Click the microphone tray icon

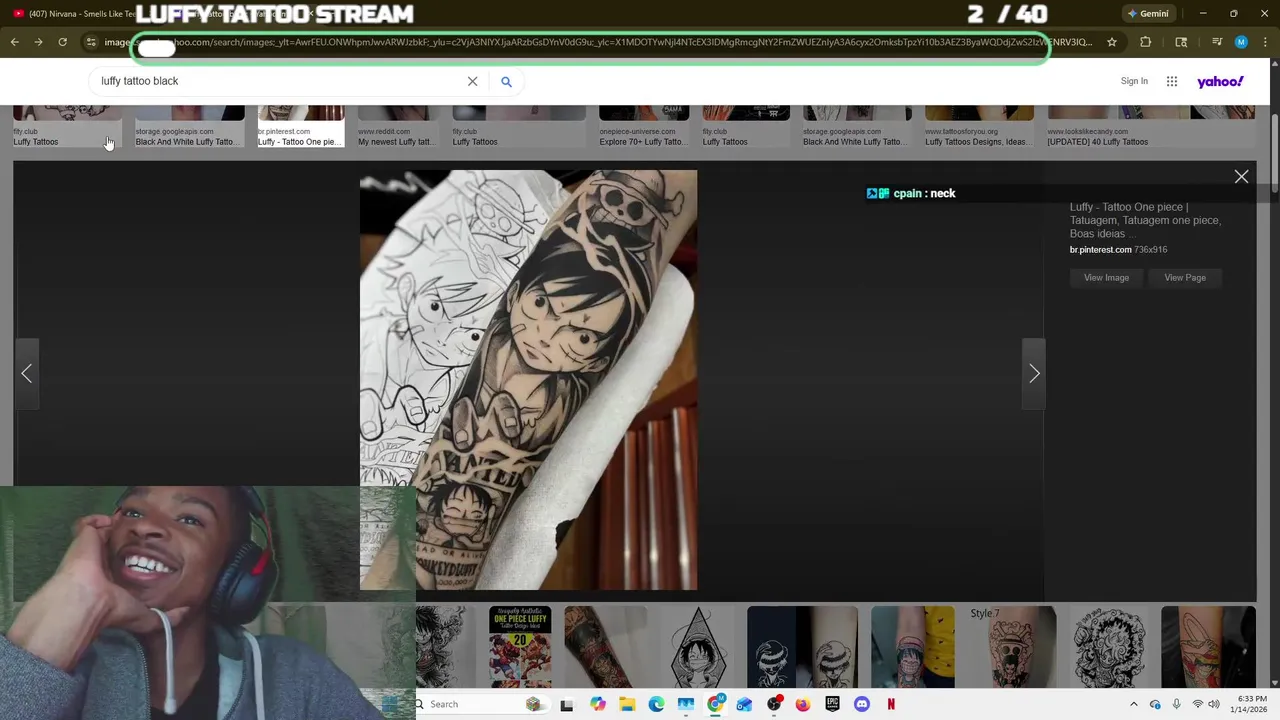pos(1176,704)
